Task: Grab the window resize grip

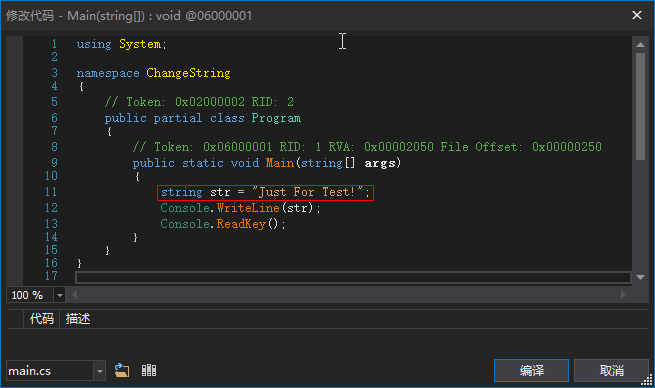Action: [647, 380]
